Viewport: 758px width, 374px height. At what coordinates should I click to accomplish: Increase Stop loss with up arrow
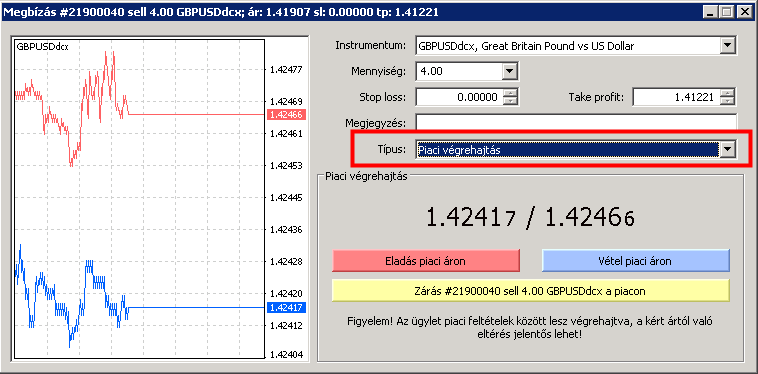coord(510,93)
